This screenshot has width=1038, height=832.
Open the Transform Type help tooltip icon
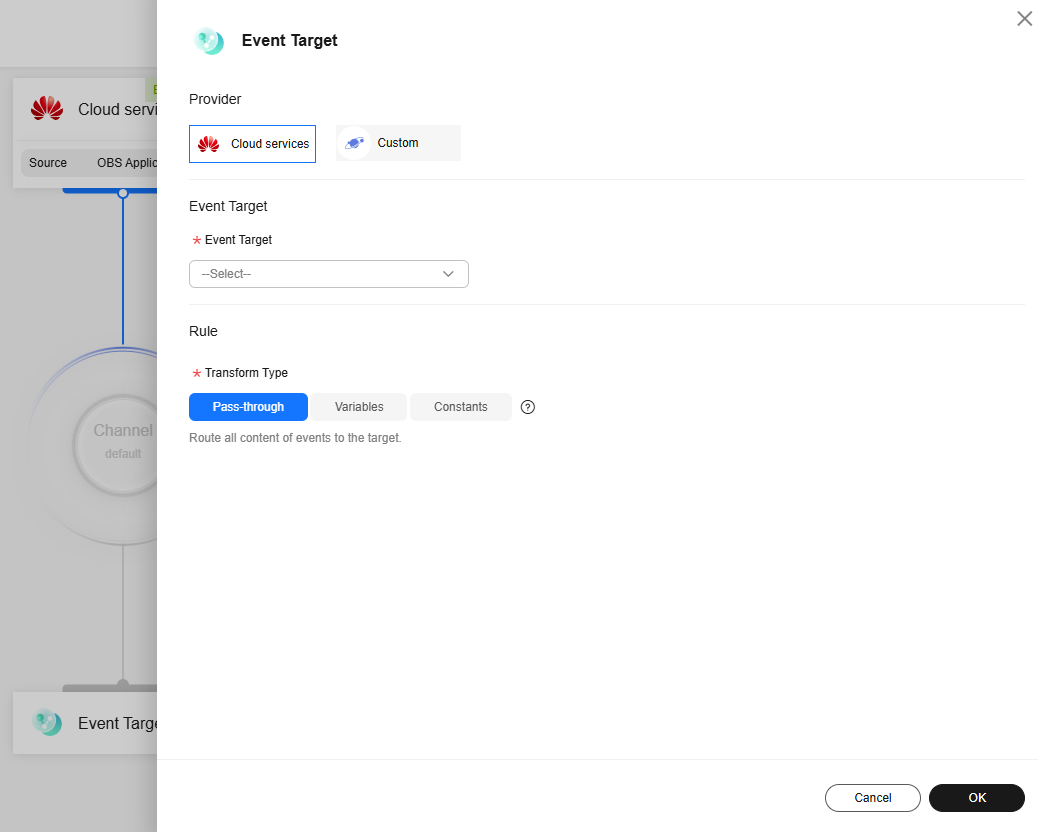coord(528,407)
